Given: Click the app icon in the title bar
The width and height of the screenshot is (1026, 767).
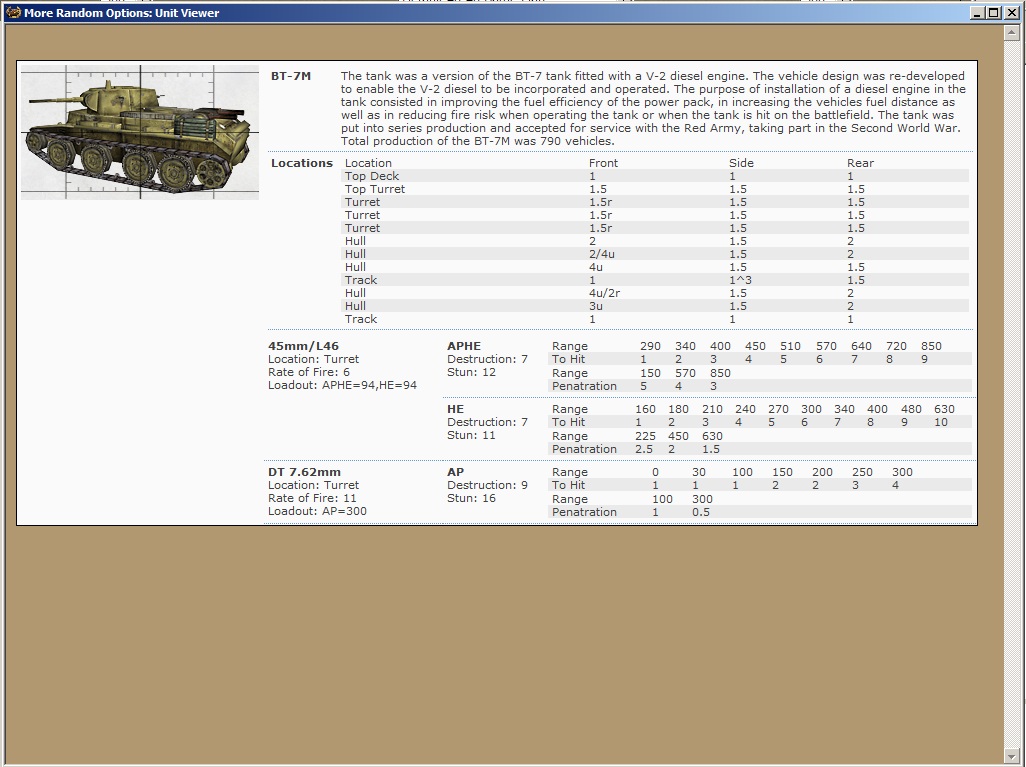Looking at the screenshot, I should tap(13, 12).
